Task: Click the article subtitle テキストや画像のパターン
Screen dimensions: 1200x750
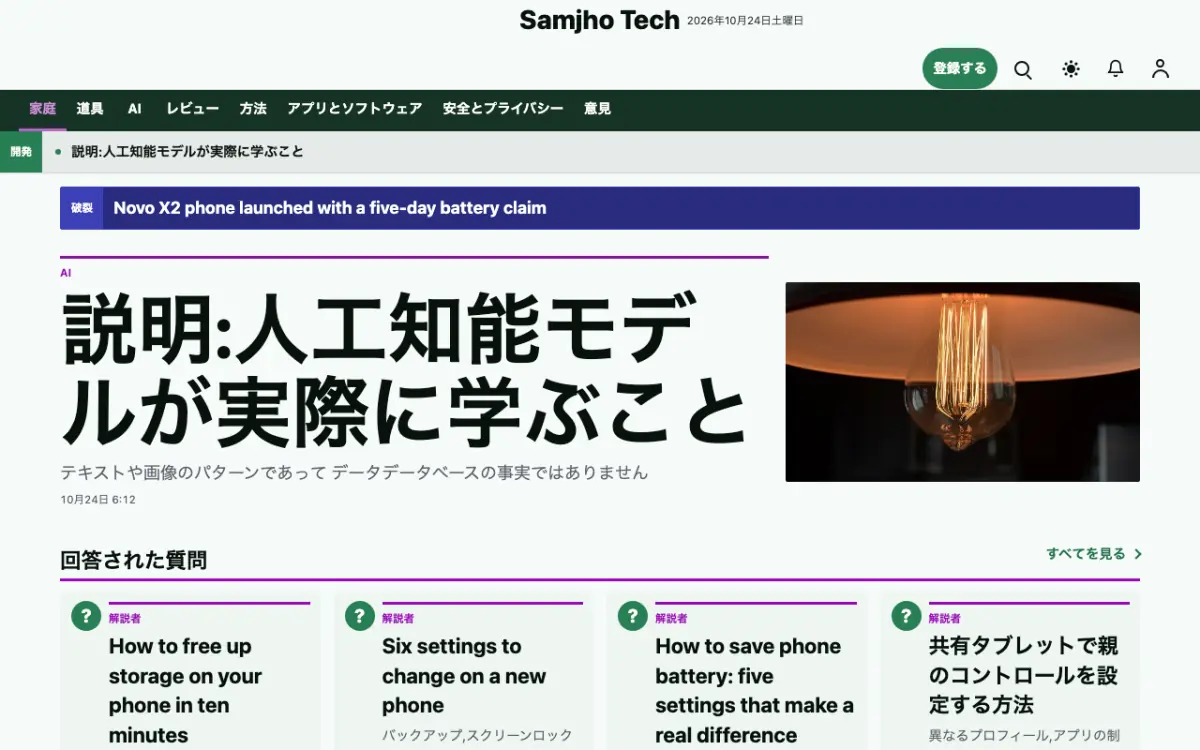Action: tap(354, 472)
